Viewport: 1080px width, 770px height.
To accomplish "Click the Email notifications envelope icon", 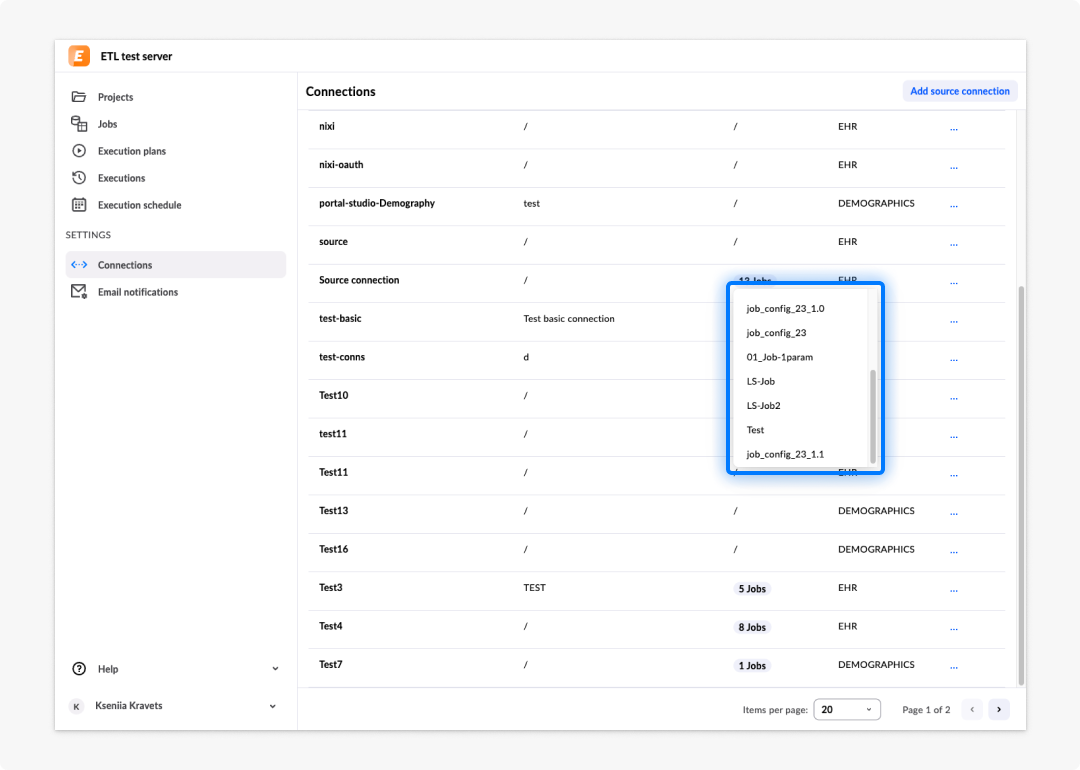I will [x=79, y=291].
